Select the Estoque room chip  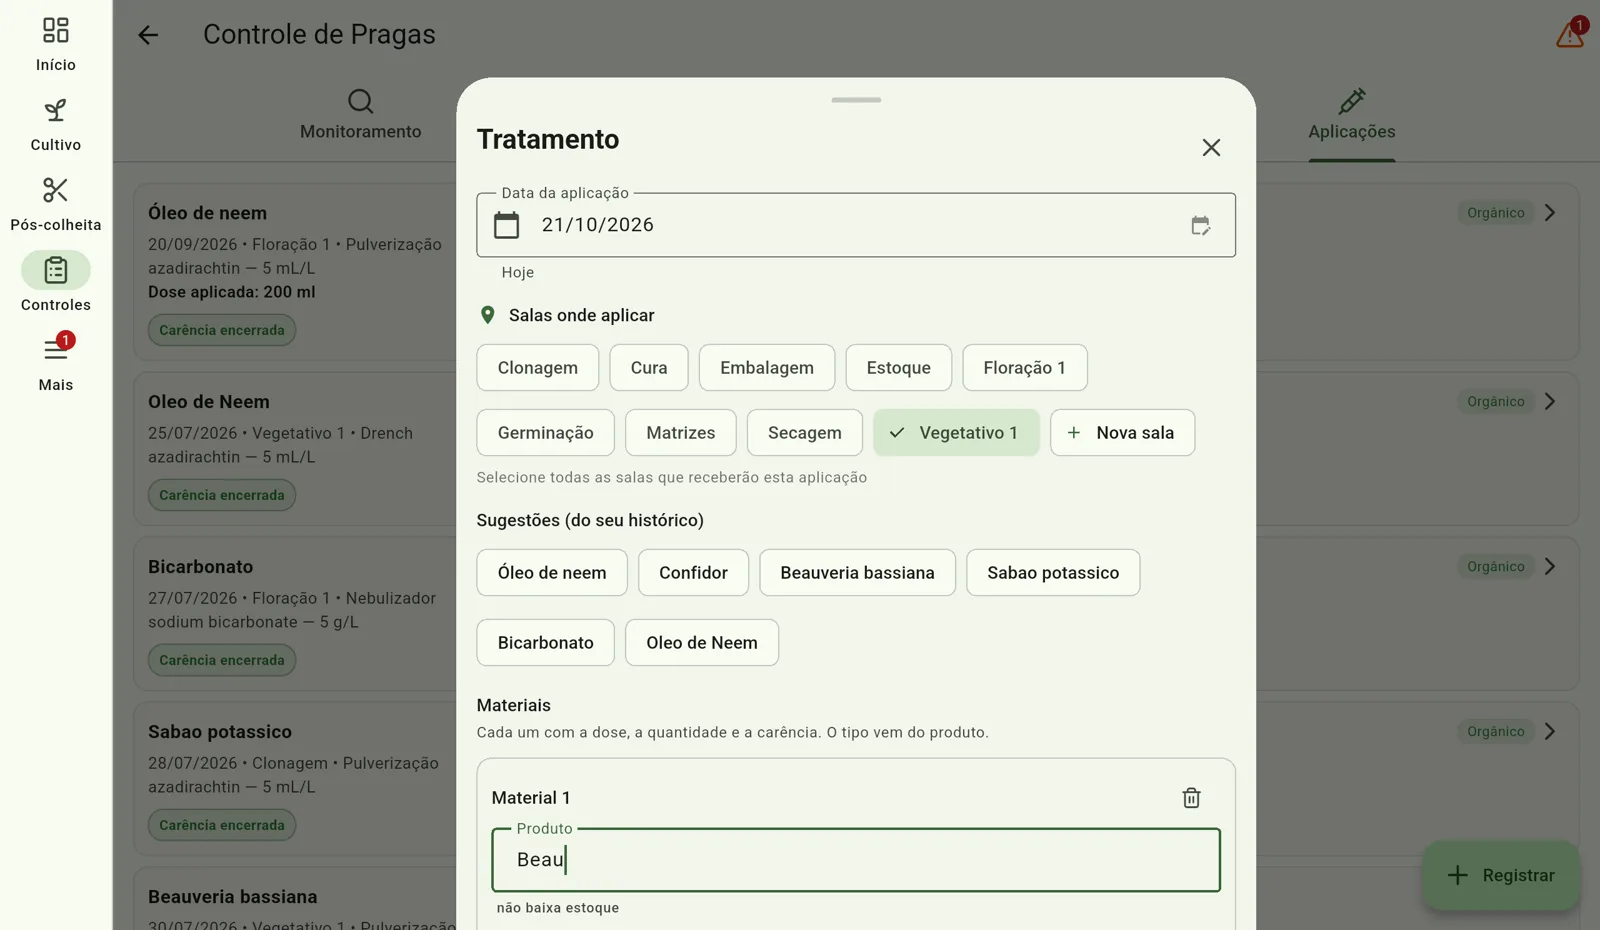coord(898,368)
